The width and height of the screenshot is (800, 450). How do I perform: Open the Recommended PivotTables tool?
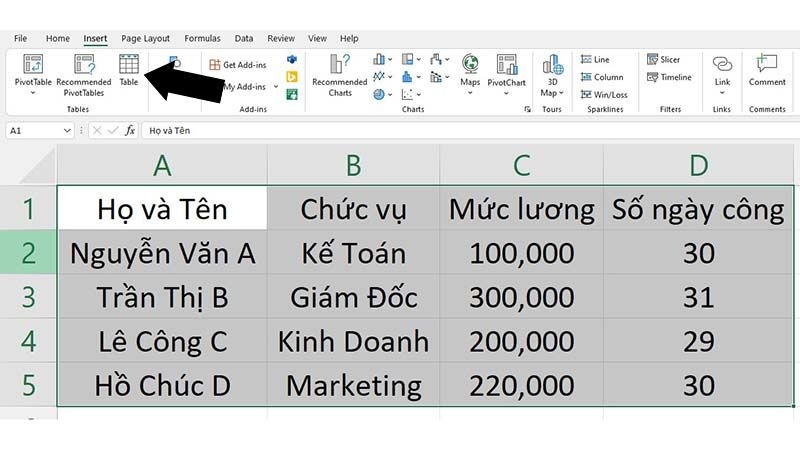click(84, 75)
